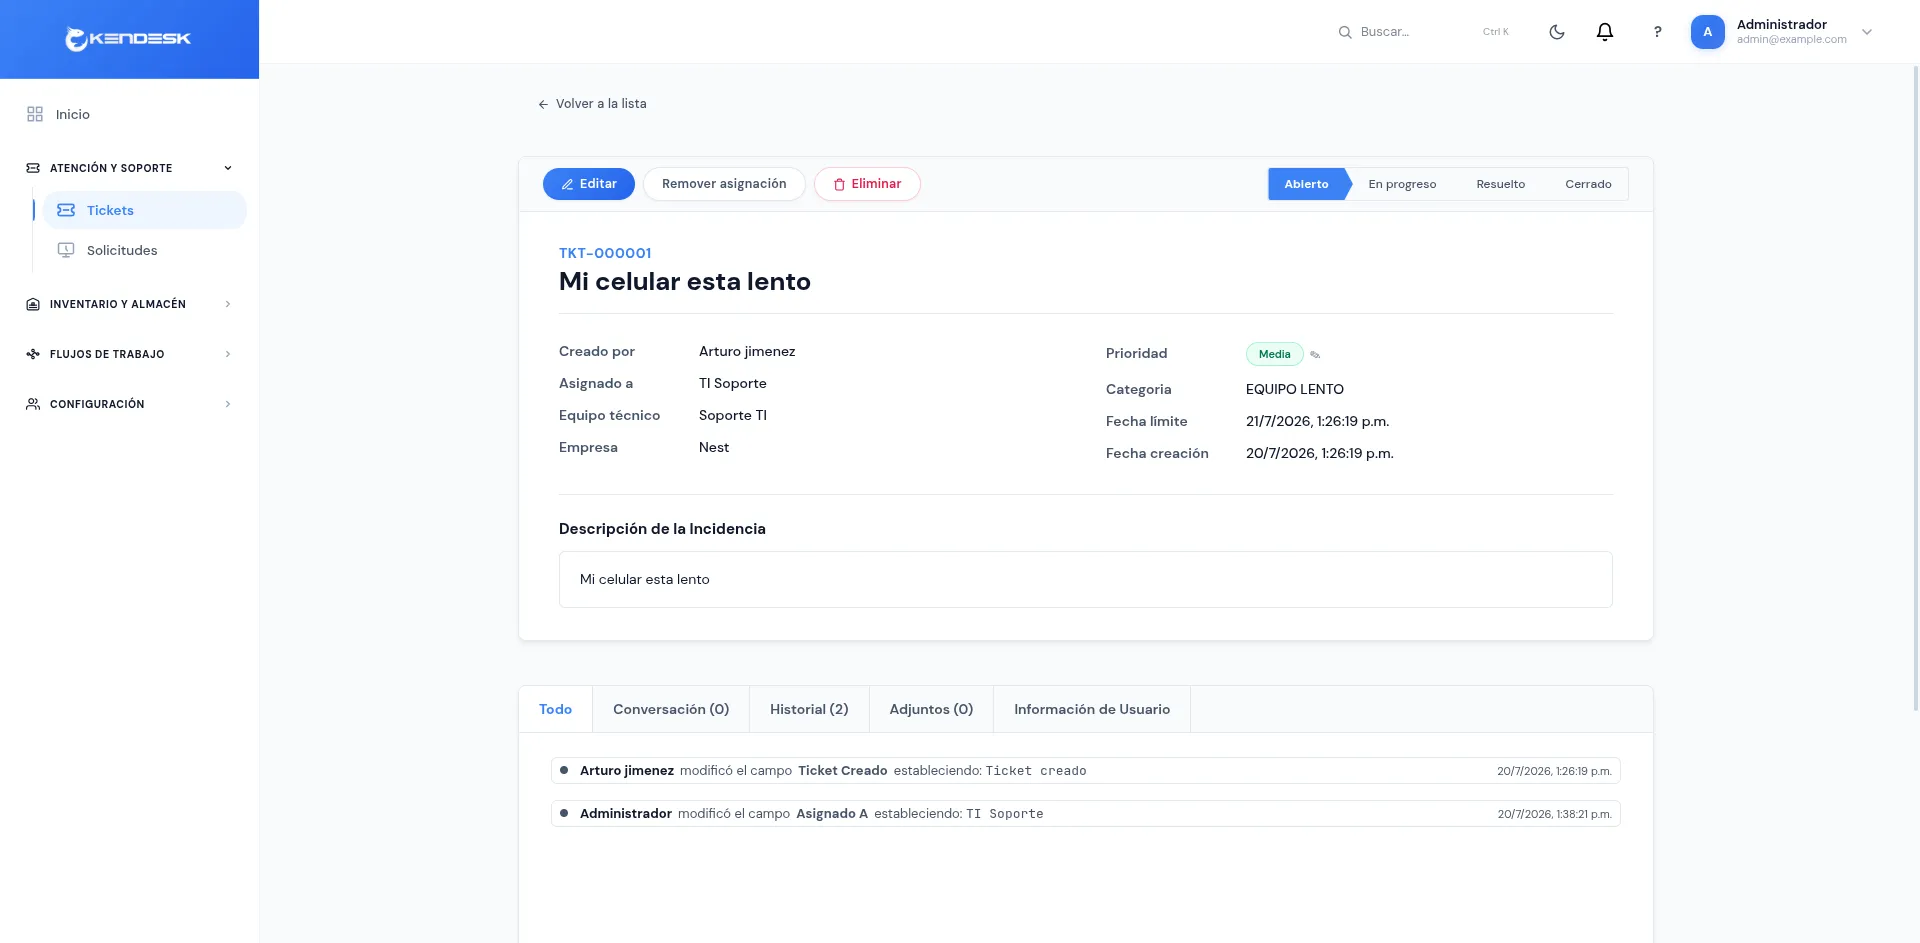Click the Fecha límite date value
This screenshot has height=943, width=1920.
pyautogui.click(x=1318, y=421)
